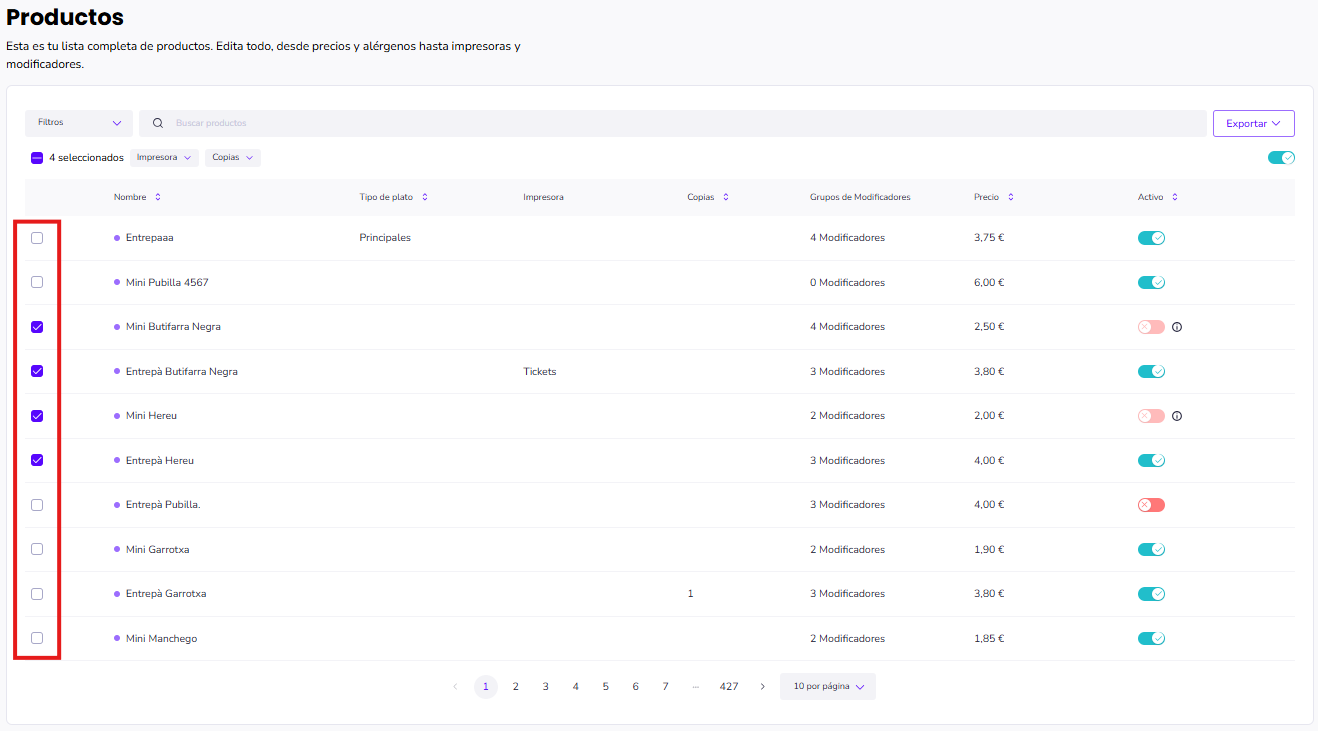This screenshot has width=1318, height=731.
Task: Toggle the master active switch above table
Action: click(1281, 158)
